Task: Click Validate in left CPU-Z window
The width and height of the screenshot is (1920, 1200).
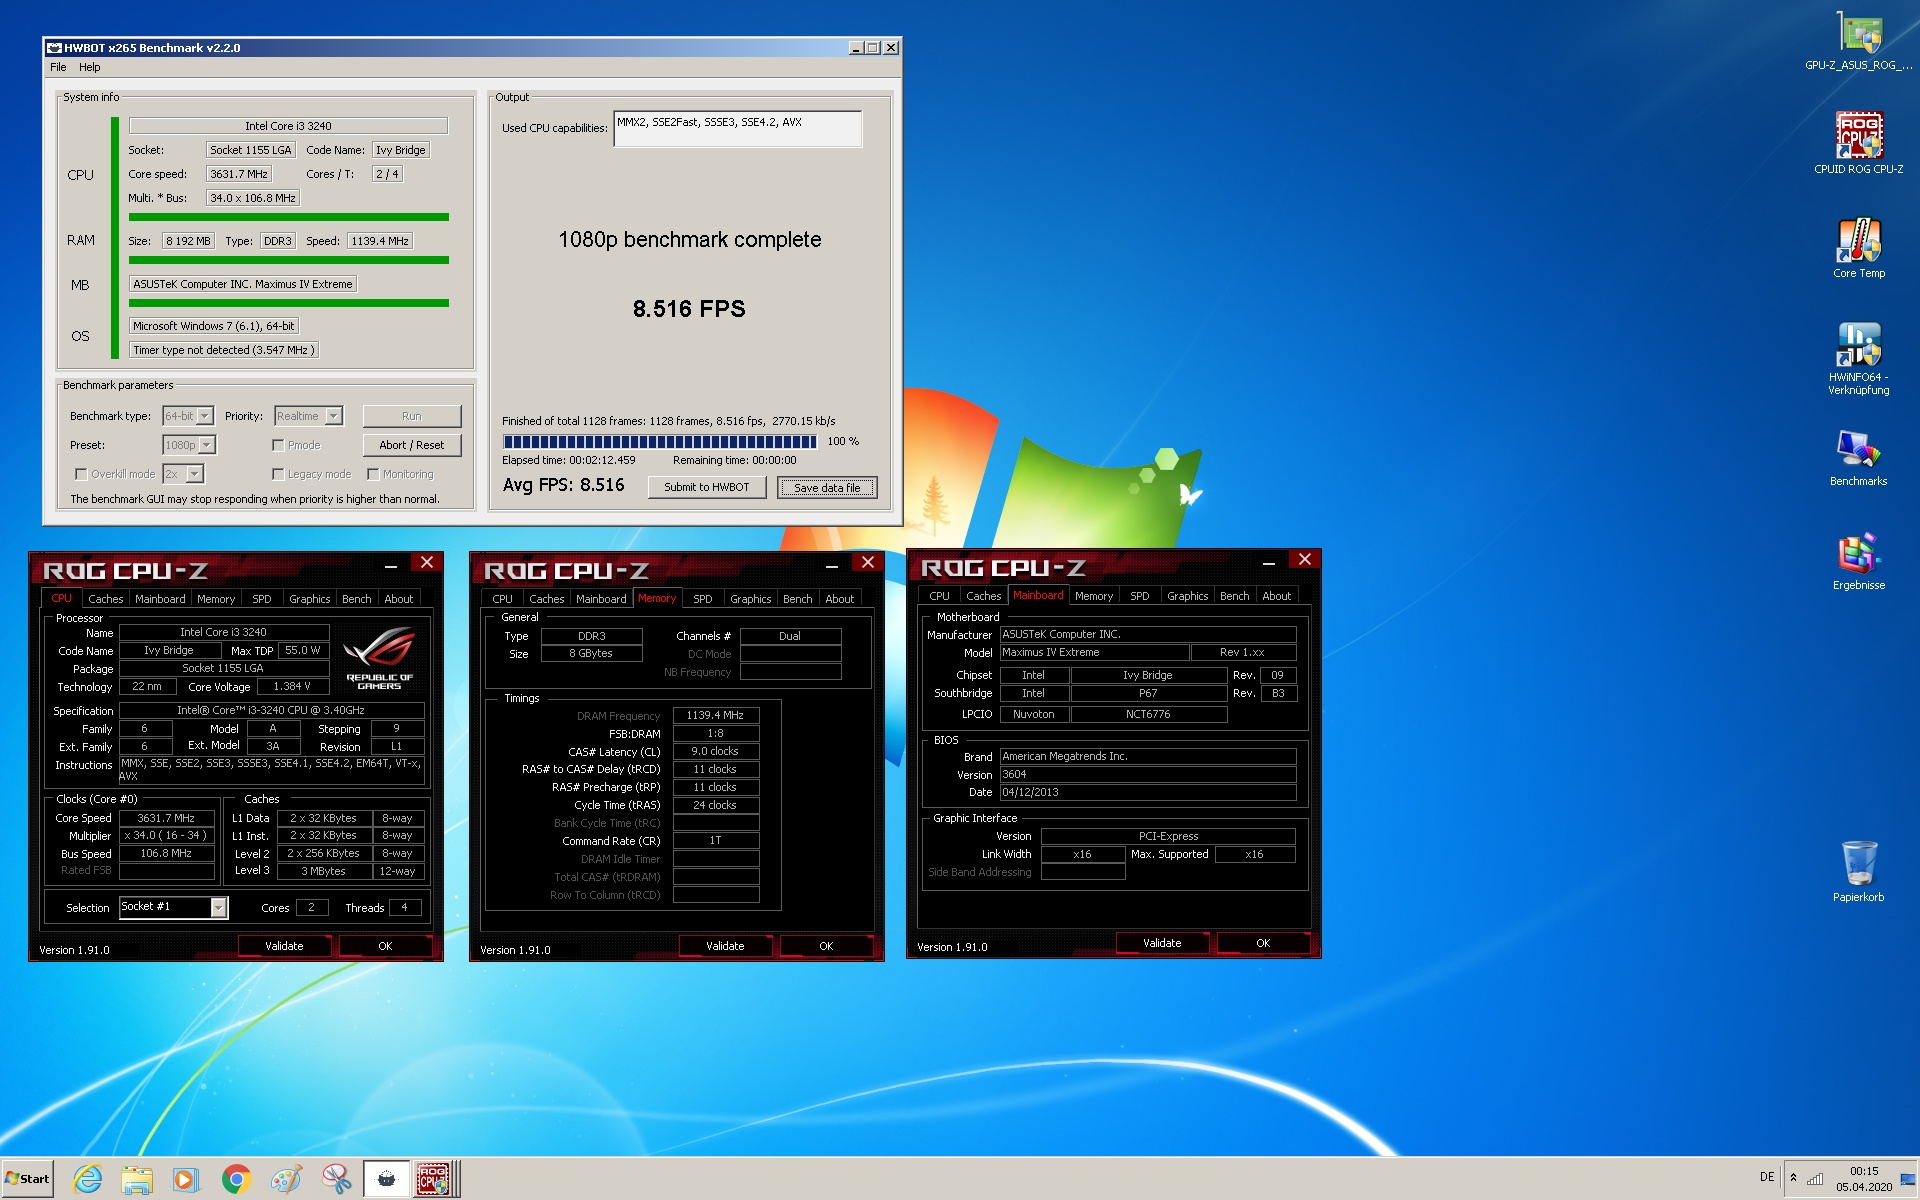Action: (x=284, y=946)
